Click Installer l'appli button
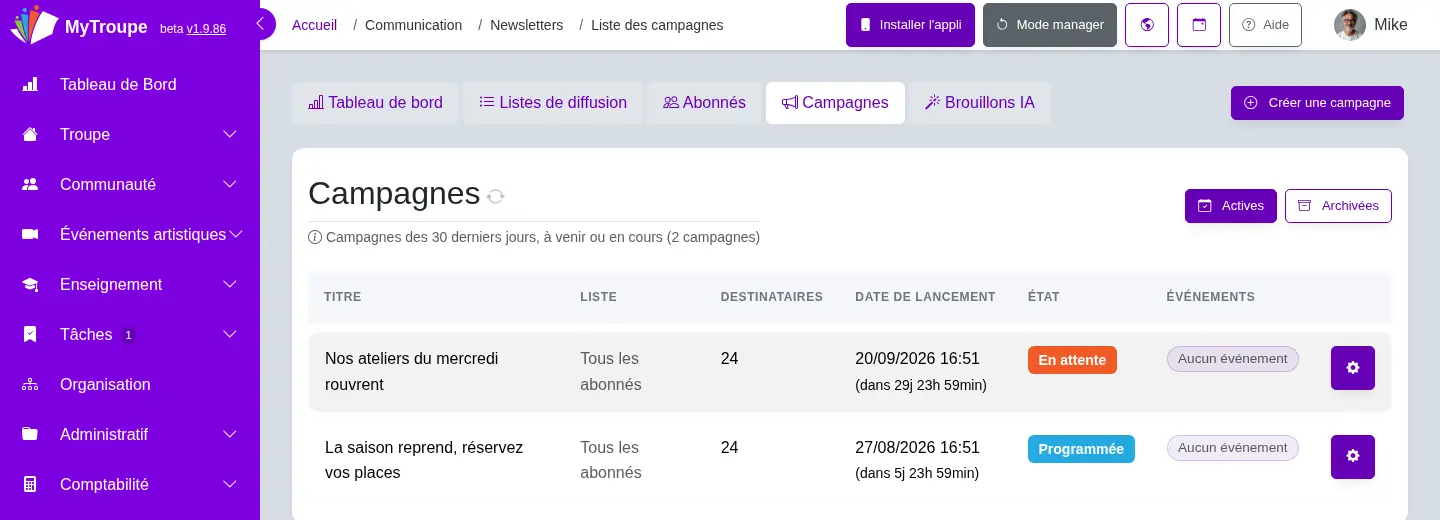 (x=910, y=25)
